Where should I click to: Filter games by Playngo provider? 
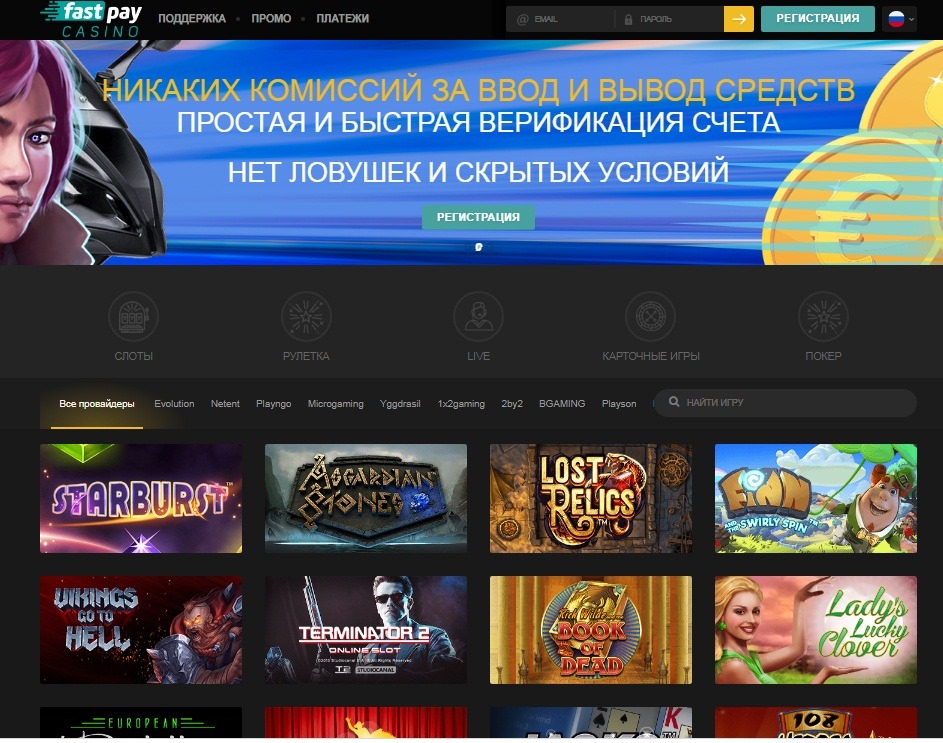click(274, 404)
